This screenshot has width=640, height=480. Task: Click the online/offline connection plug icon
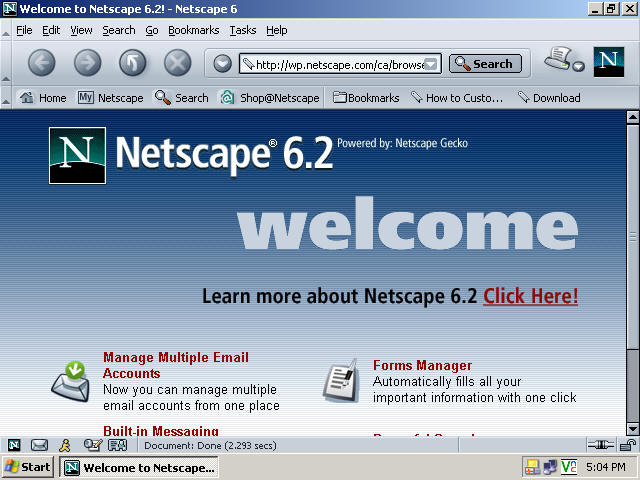tap(600, 445)
